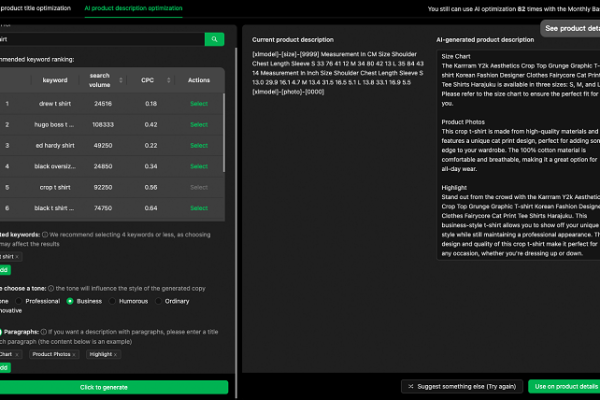600x400 pixels.
Task: Remove the 'Product Photos' paragraph tag
Action: click(74, 354)
